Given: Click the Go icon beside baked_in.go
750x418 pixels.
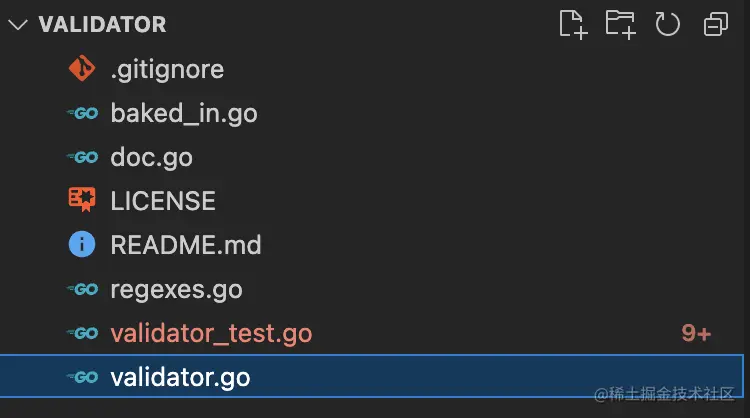Looking at the screenshot, I should click(81, 113).
